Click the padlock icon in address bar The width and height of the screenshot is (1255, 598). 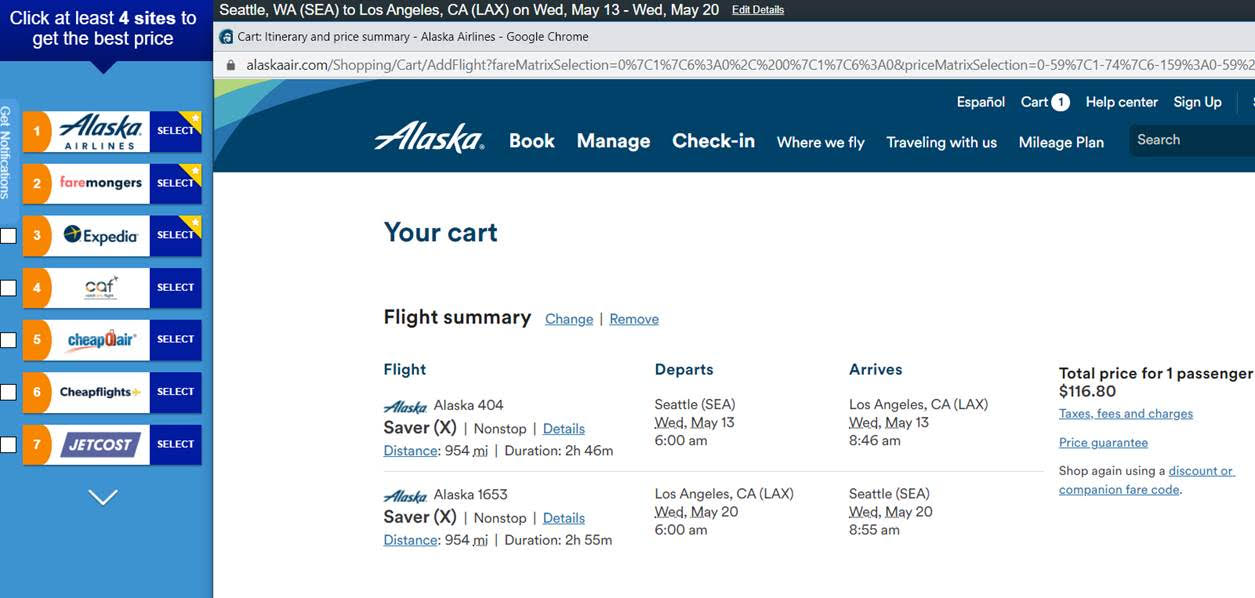pyautogui.click(x=231, y=65)
